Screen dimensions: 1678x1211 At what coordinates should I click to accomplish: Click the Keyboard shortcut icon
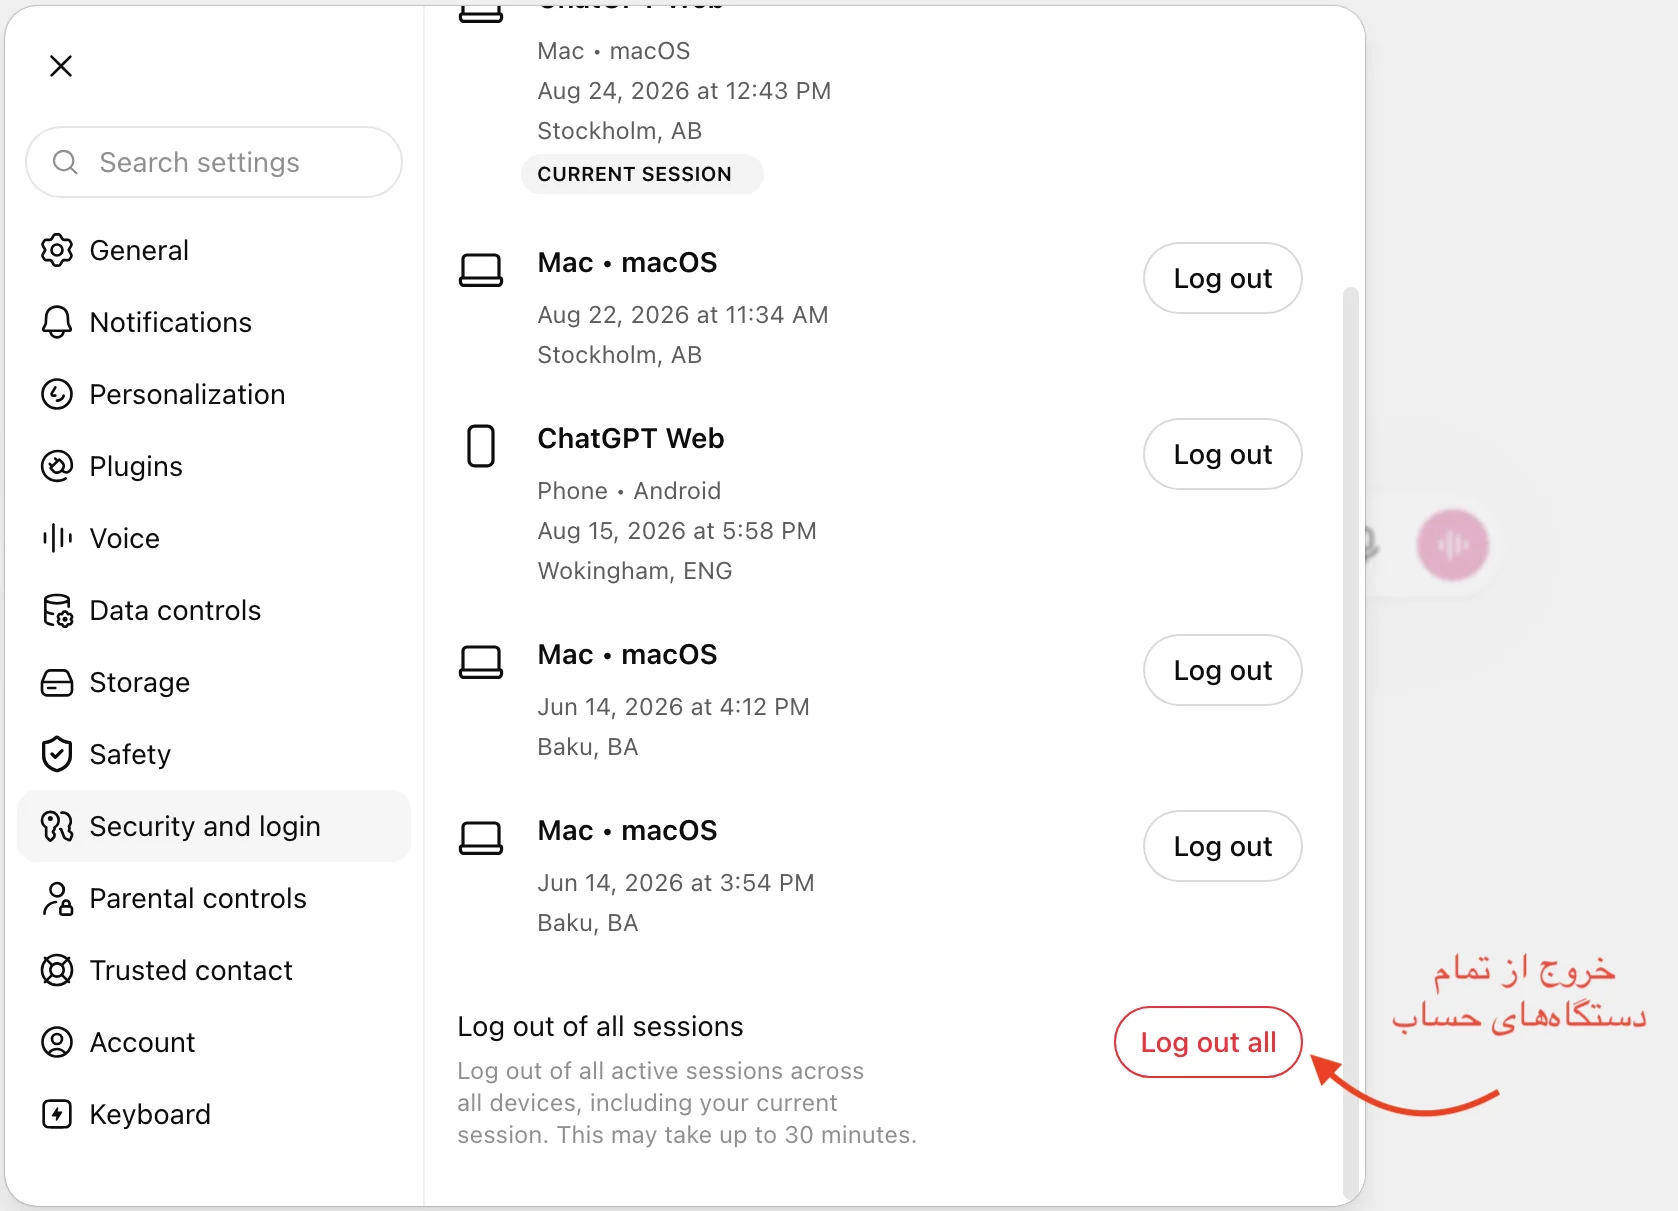(x=57, y=1114)
